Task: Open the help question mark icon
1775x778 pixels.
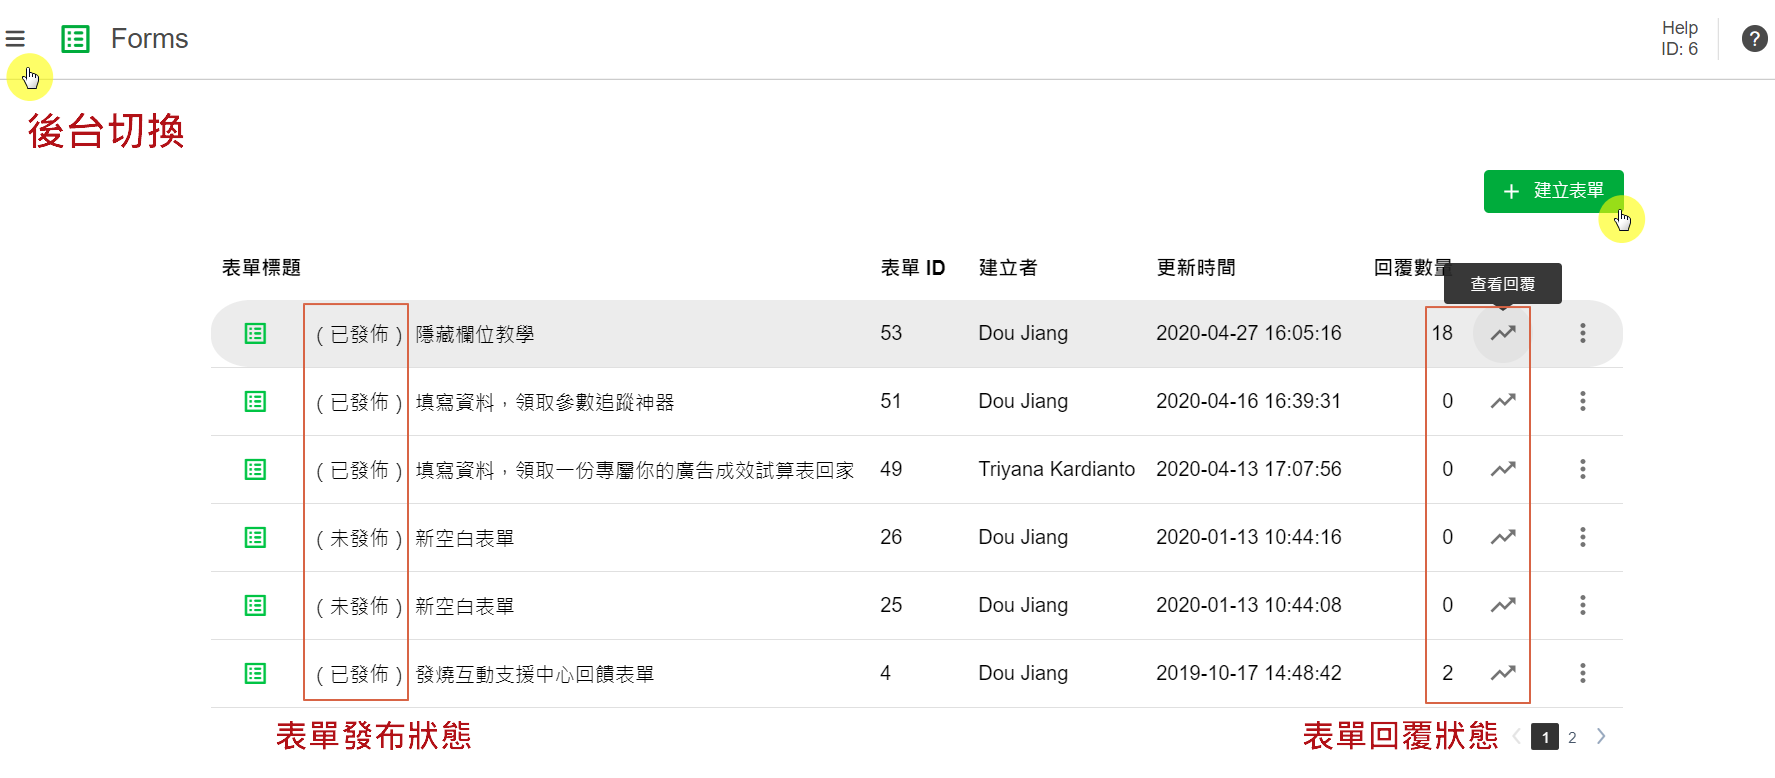Action: point(1754,39)
